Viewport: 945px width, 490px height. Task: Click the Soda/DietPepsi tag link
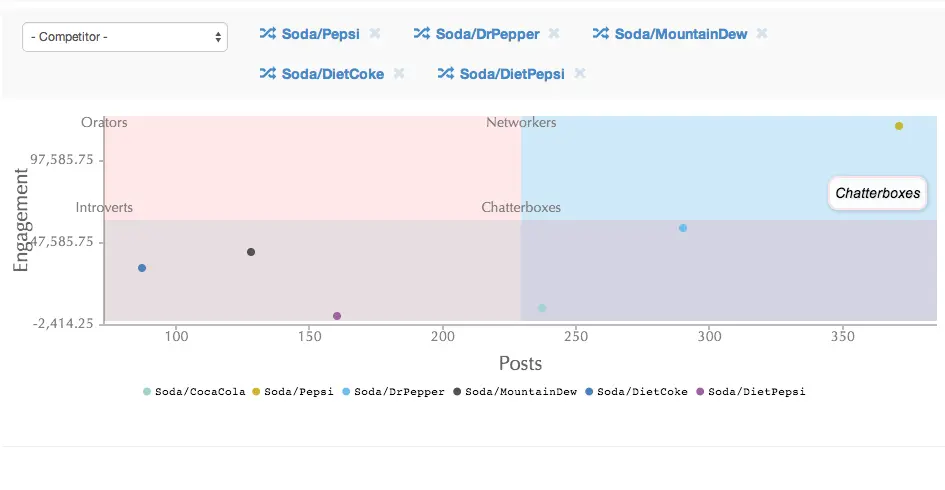[x=512, y=73]
